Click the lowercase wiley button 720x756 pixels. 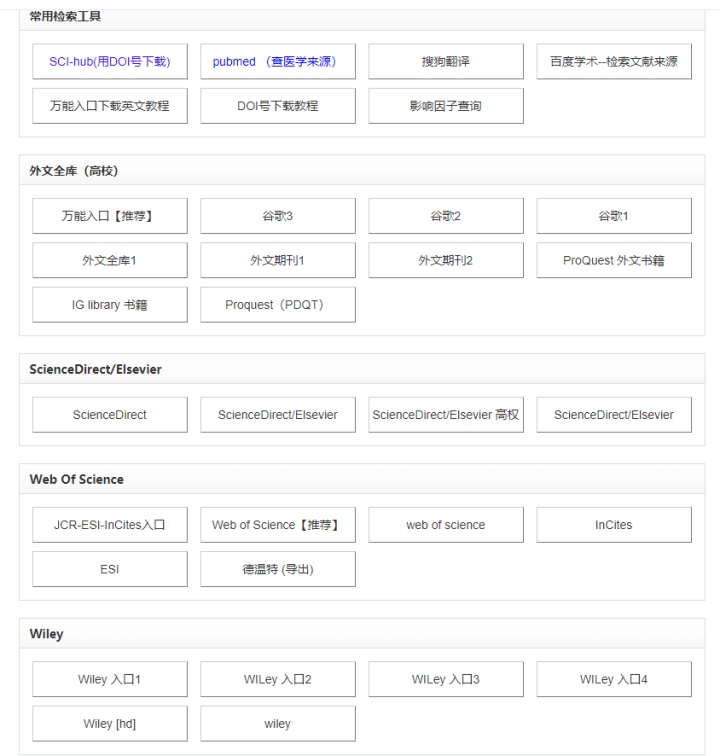click(278, 723)
